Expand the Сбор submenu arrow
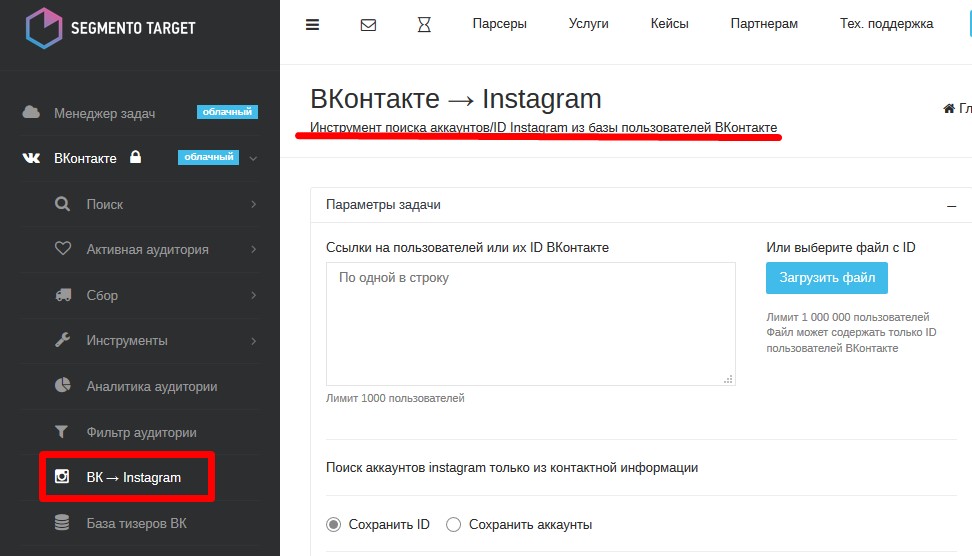The height and width of the screenshot is (556, 972). click(x=253, y=295)
